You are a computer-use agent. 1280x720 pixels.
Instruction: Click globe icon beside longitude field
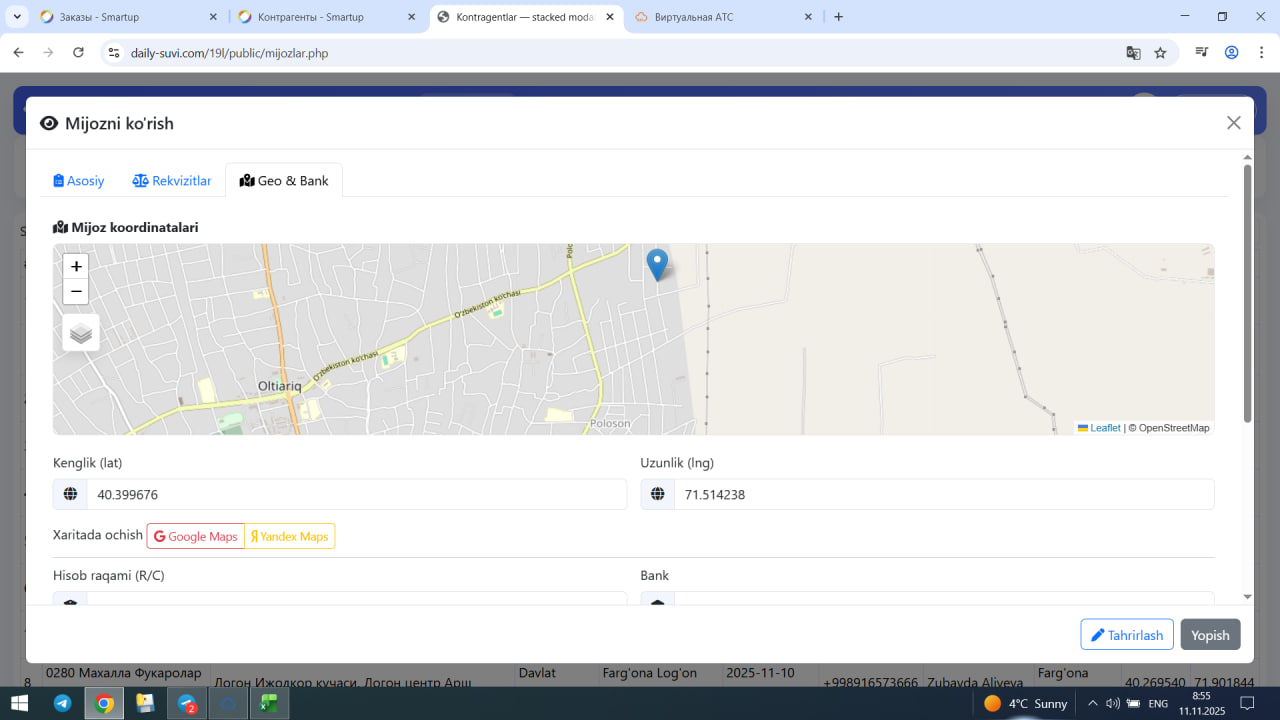[657, 494]
